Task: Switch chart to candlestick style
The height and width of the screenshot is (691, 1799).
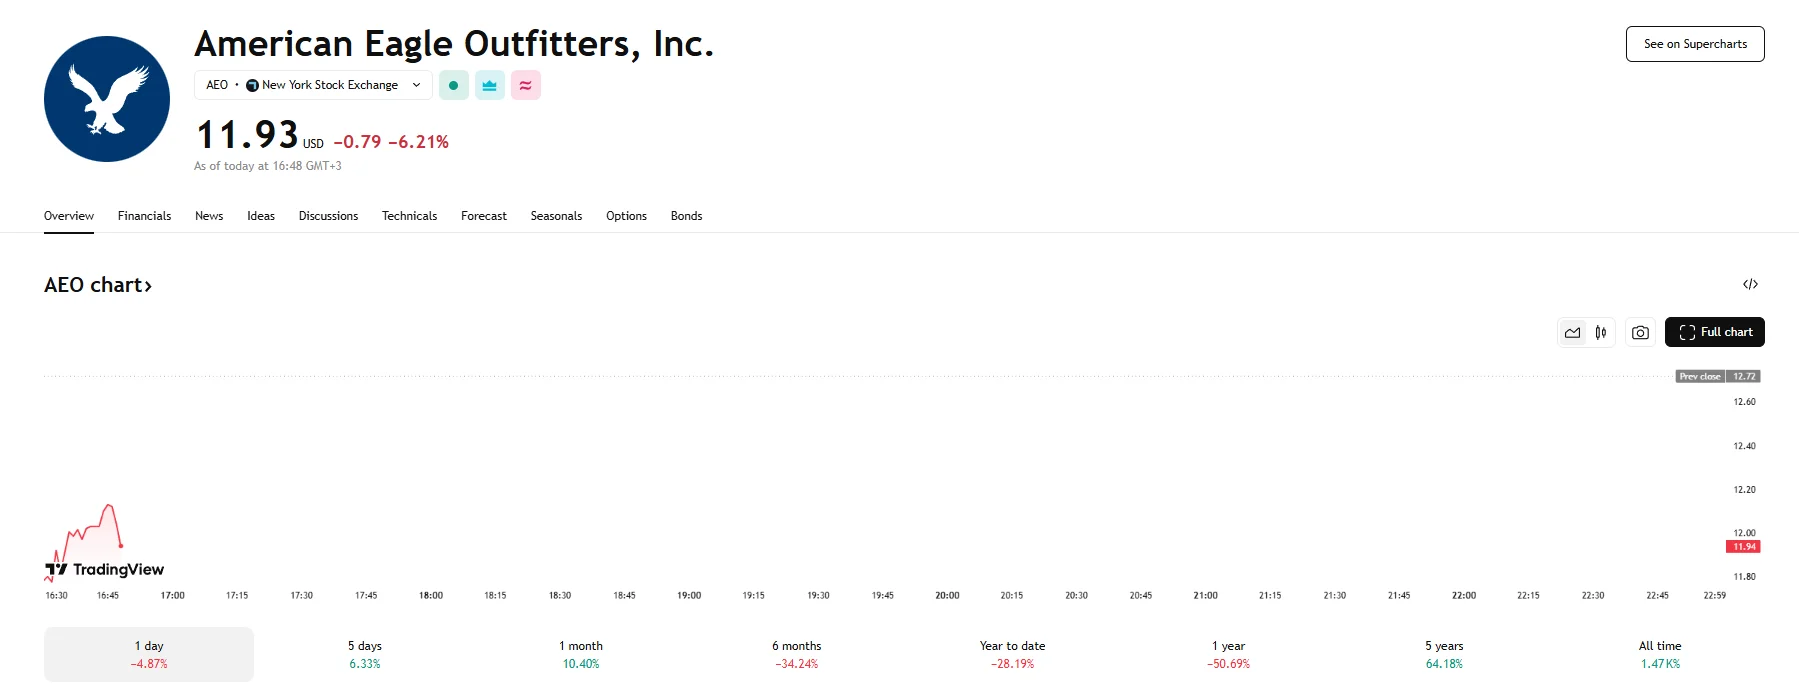Action: (1602, 332)
